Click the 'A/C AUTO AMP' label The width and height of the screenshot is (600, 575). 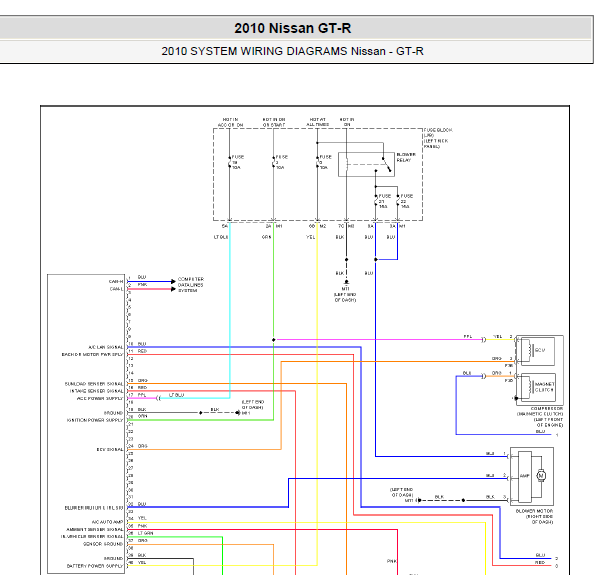[108, 522]
